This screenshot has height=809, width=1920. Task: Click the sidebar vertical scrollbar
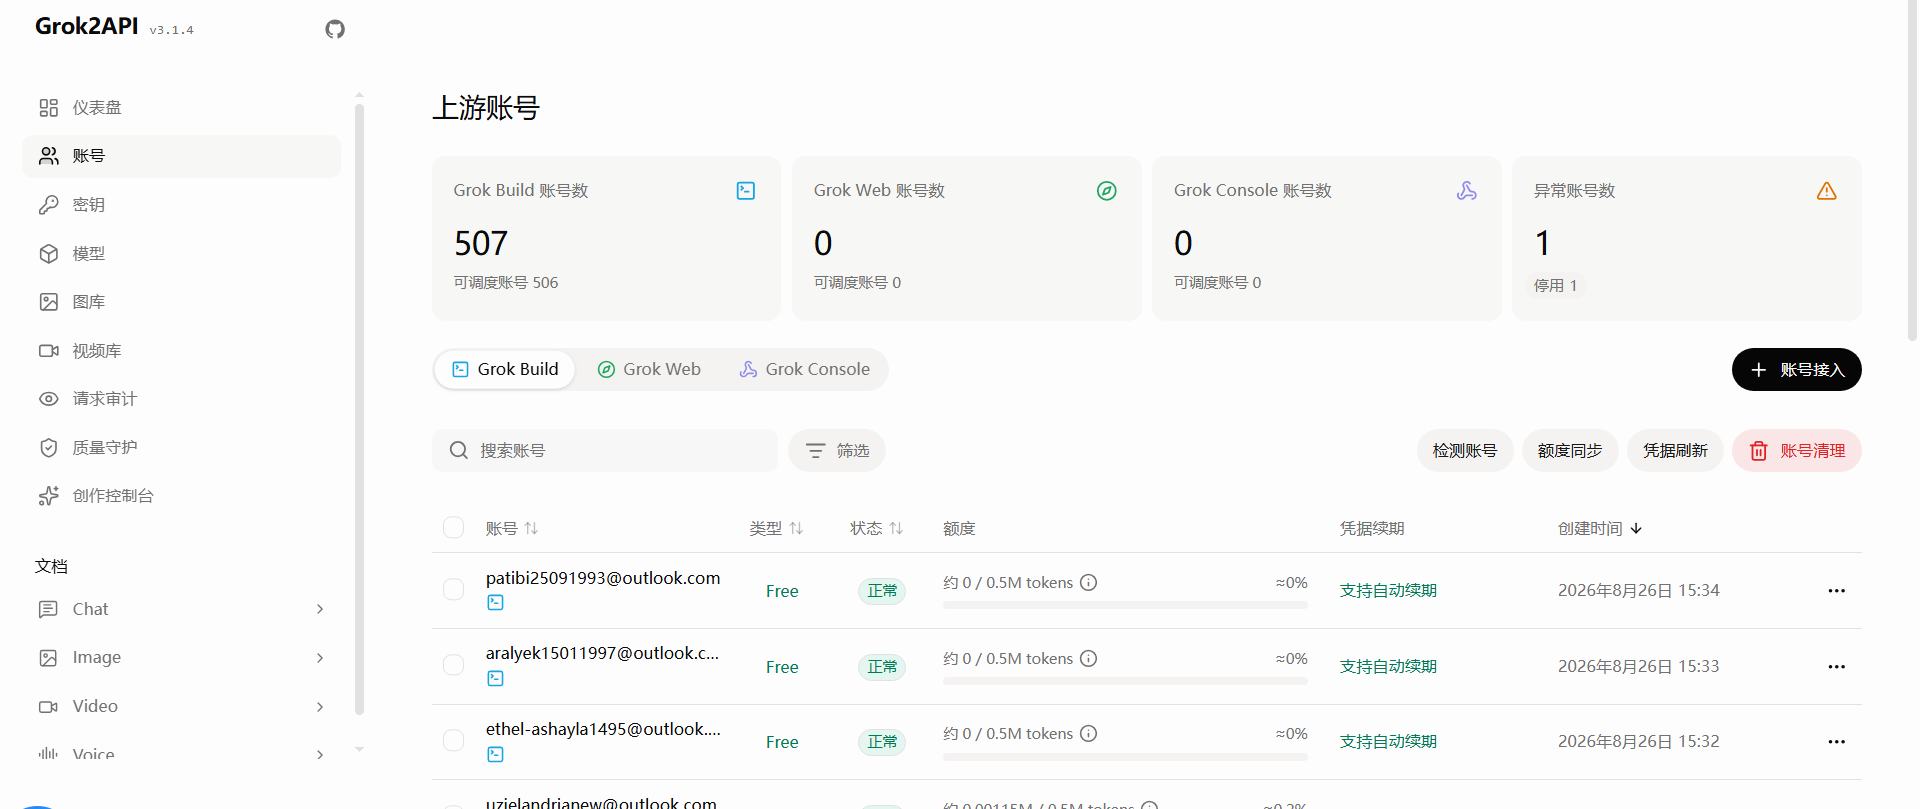(359, 410)
